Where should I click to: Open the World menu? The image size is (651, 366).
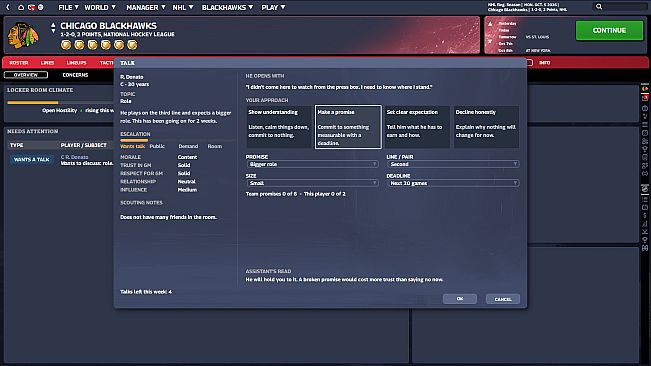tap(100, 7)
